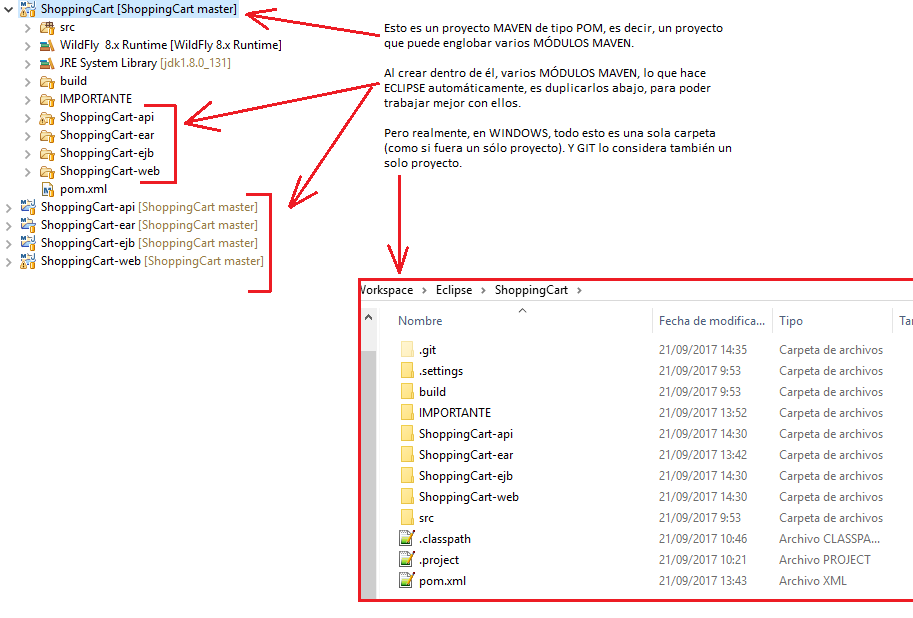Expand JRE System Library node

click(x=27, y=63)
